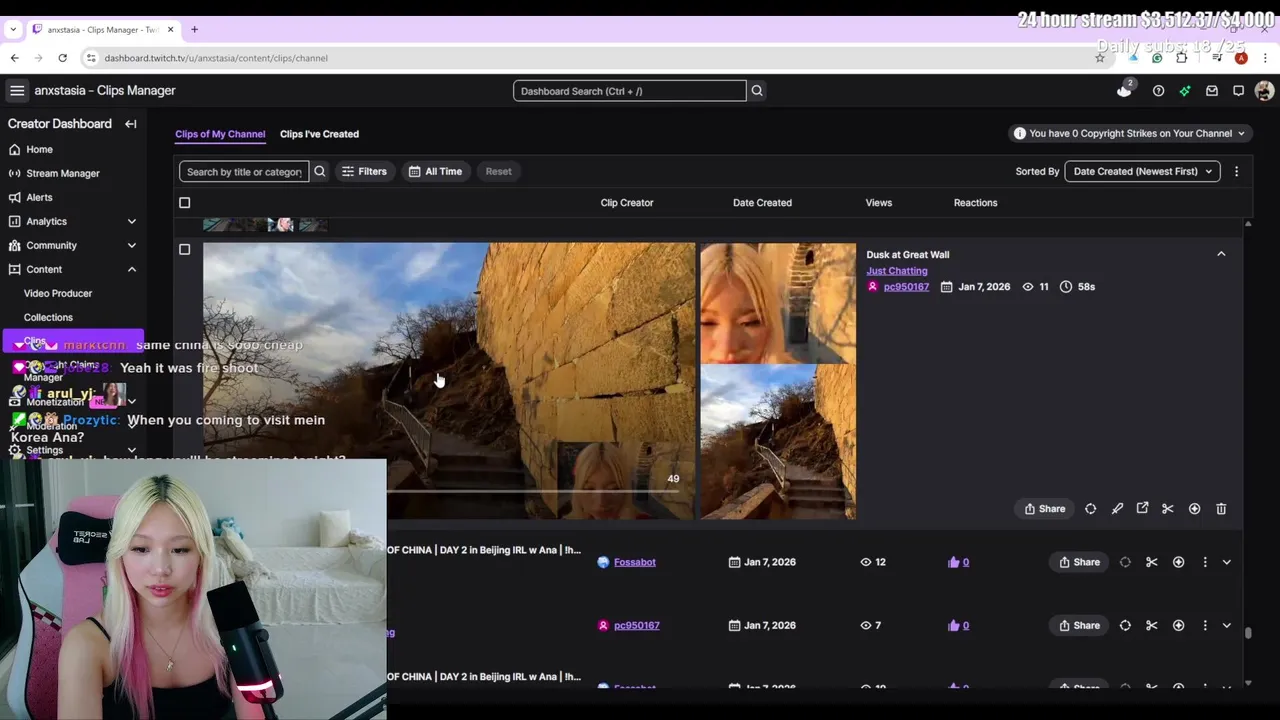Open Video Producer under Content
This screenshot has height=720, width=1280.
(58, 293)
